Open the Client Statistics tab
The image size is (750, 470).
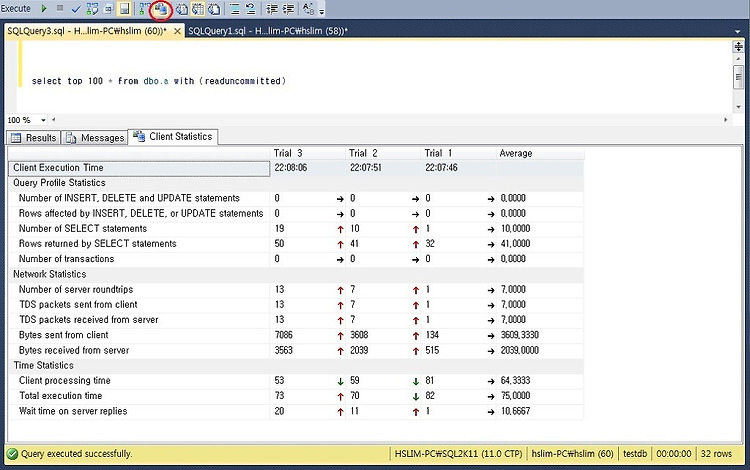(x=173, y=137)
